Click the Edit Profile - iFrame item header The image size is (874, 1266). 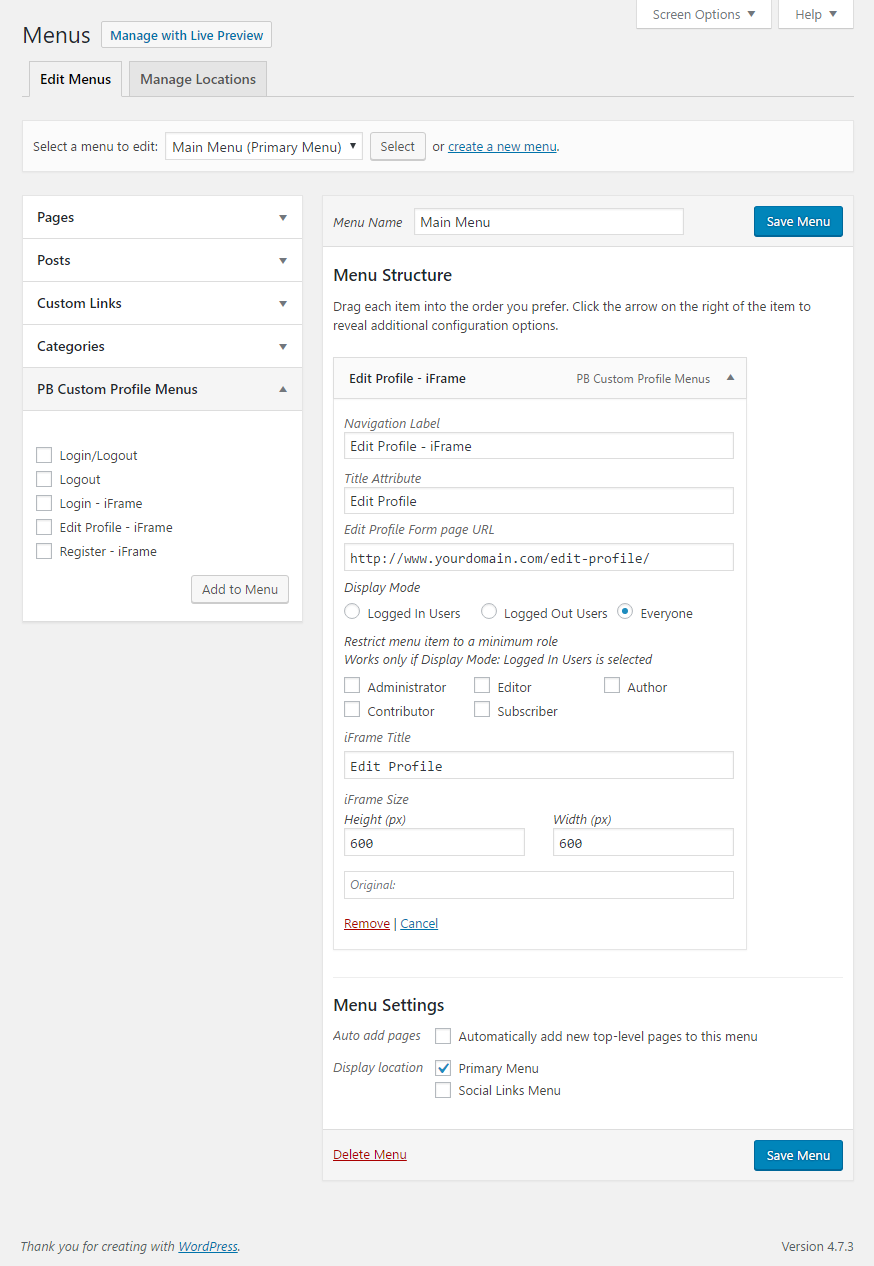540,378
